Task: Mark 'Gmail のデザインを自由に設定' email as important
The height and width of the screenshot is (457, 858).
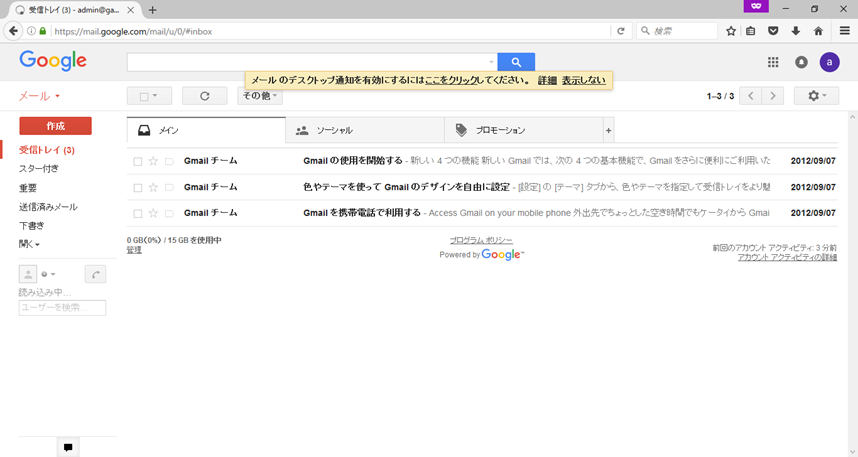Action: [169, 188]
